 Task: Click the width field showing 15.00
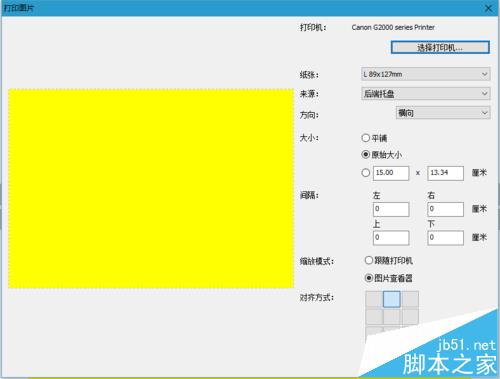391,173
